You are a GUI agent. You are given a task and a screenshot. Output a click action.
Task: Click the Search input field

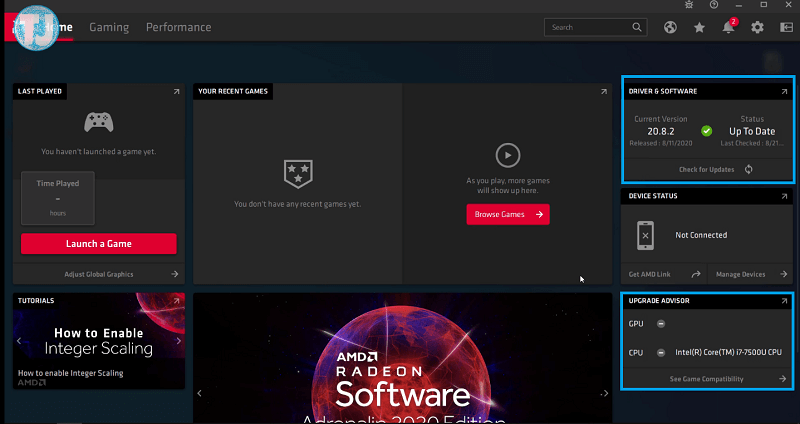[595, 28]
